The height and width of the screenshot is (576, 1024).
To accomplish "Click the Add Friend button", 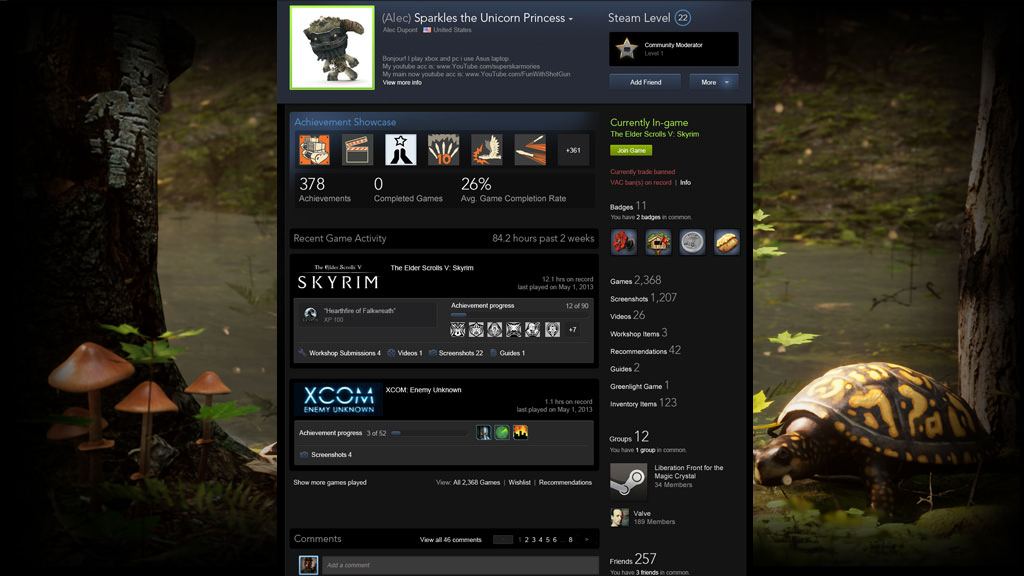I will pos(645,82).
